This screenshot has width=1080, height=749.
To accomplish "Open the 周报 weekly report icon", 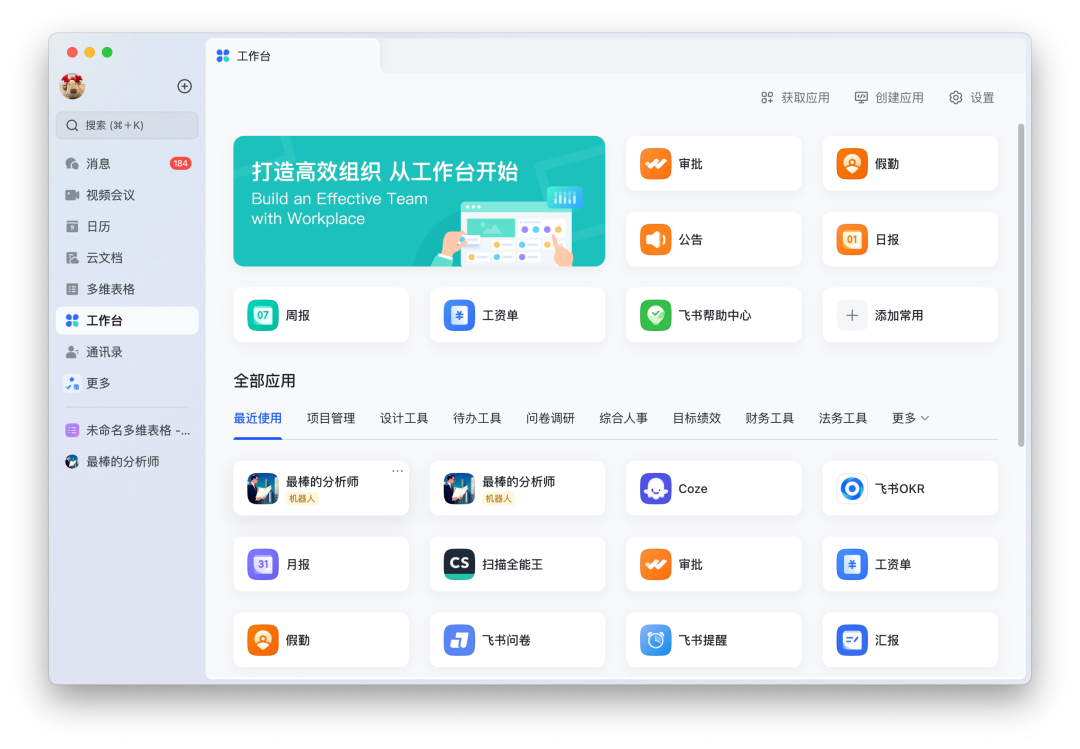I will [x=263, y=315].
